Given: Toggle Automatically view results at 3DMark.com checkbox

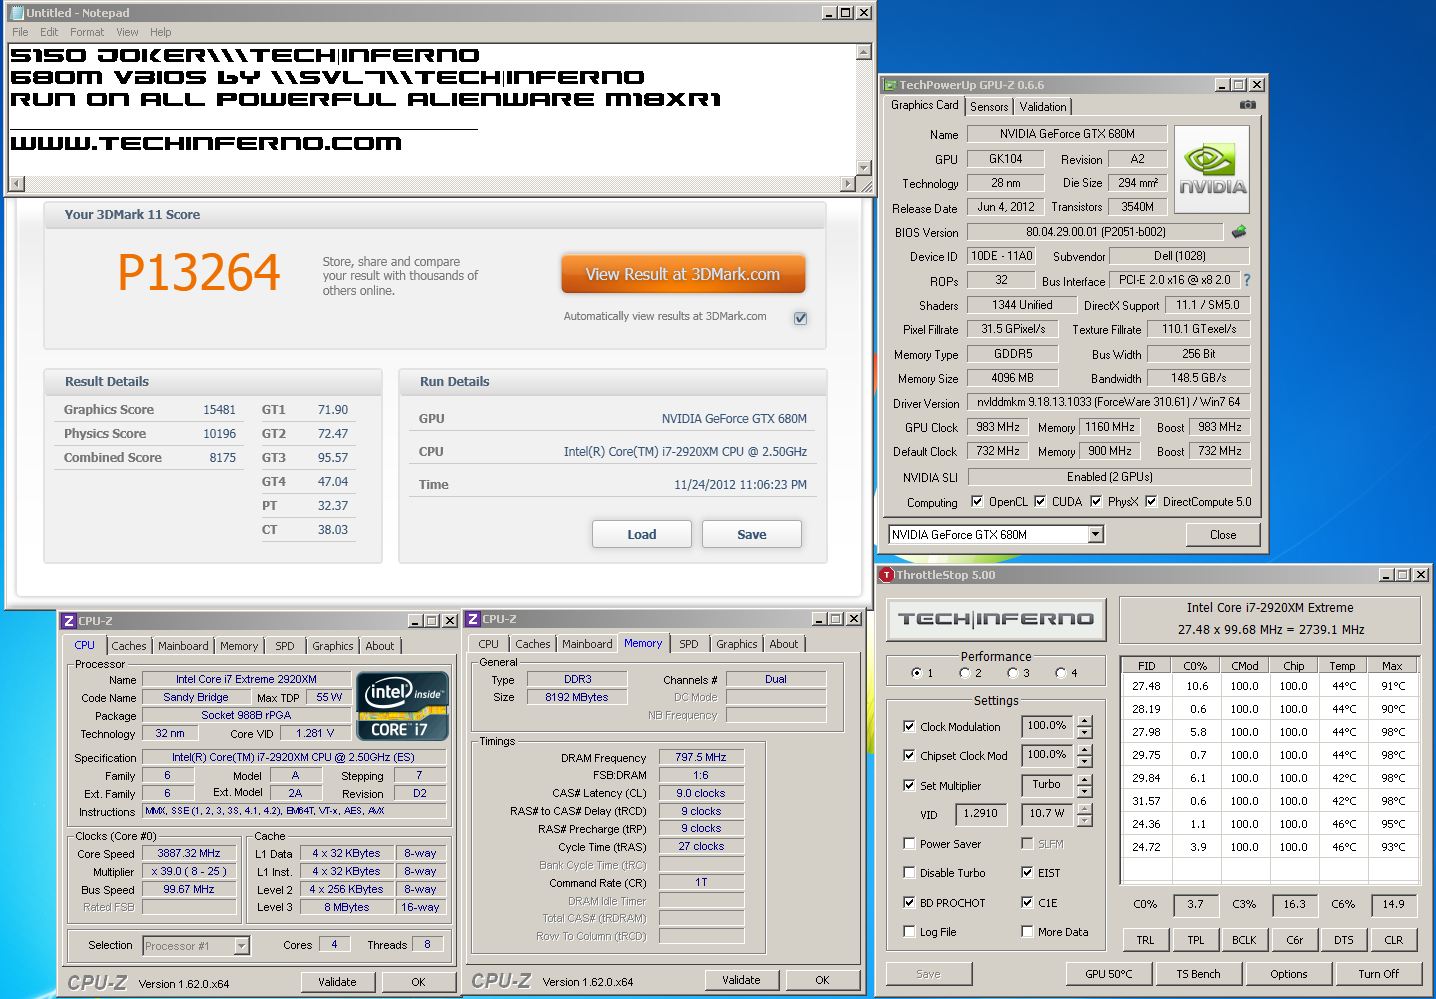Looking at the screenshot, I should click(800, 318).
